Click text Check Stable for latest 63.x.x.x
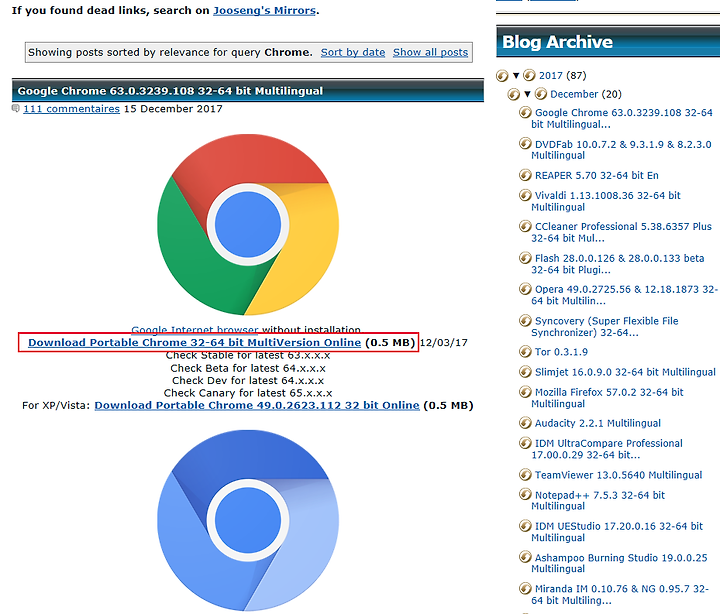720x614 pixels. (x=248, y=355)
